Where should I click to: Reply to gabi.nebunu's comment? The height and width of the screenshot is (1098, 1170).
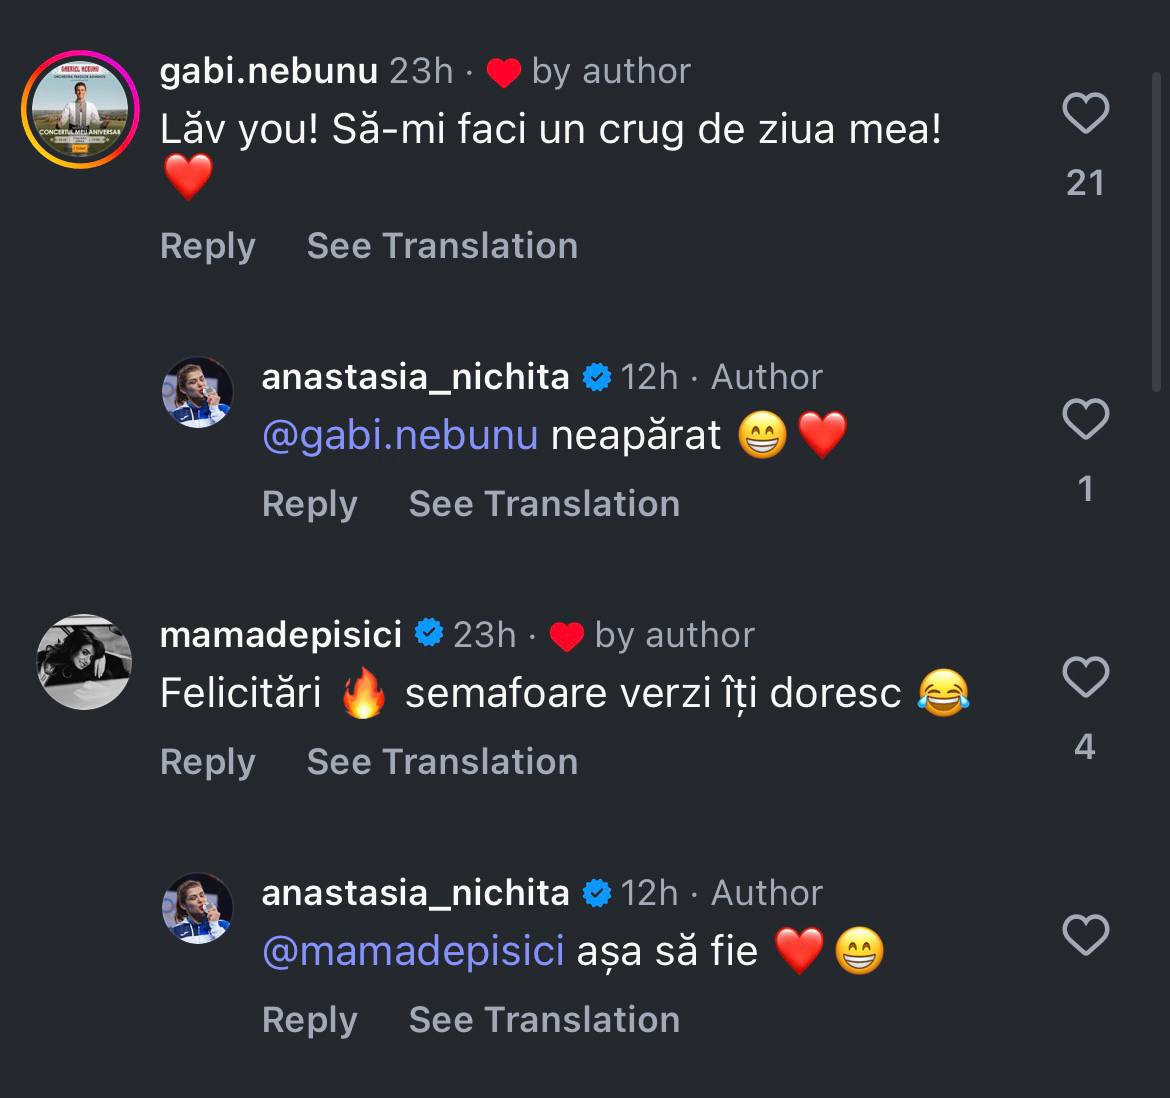pyautogui.click(x=208, y=246)
